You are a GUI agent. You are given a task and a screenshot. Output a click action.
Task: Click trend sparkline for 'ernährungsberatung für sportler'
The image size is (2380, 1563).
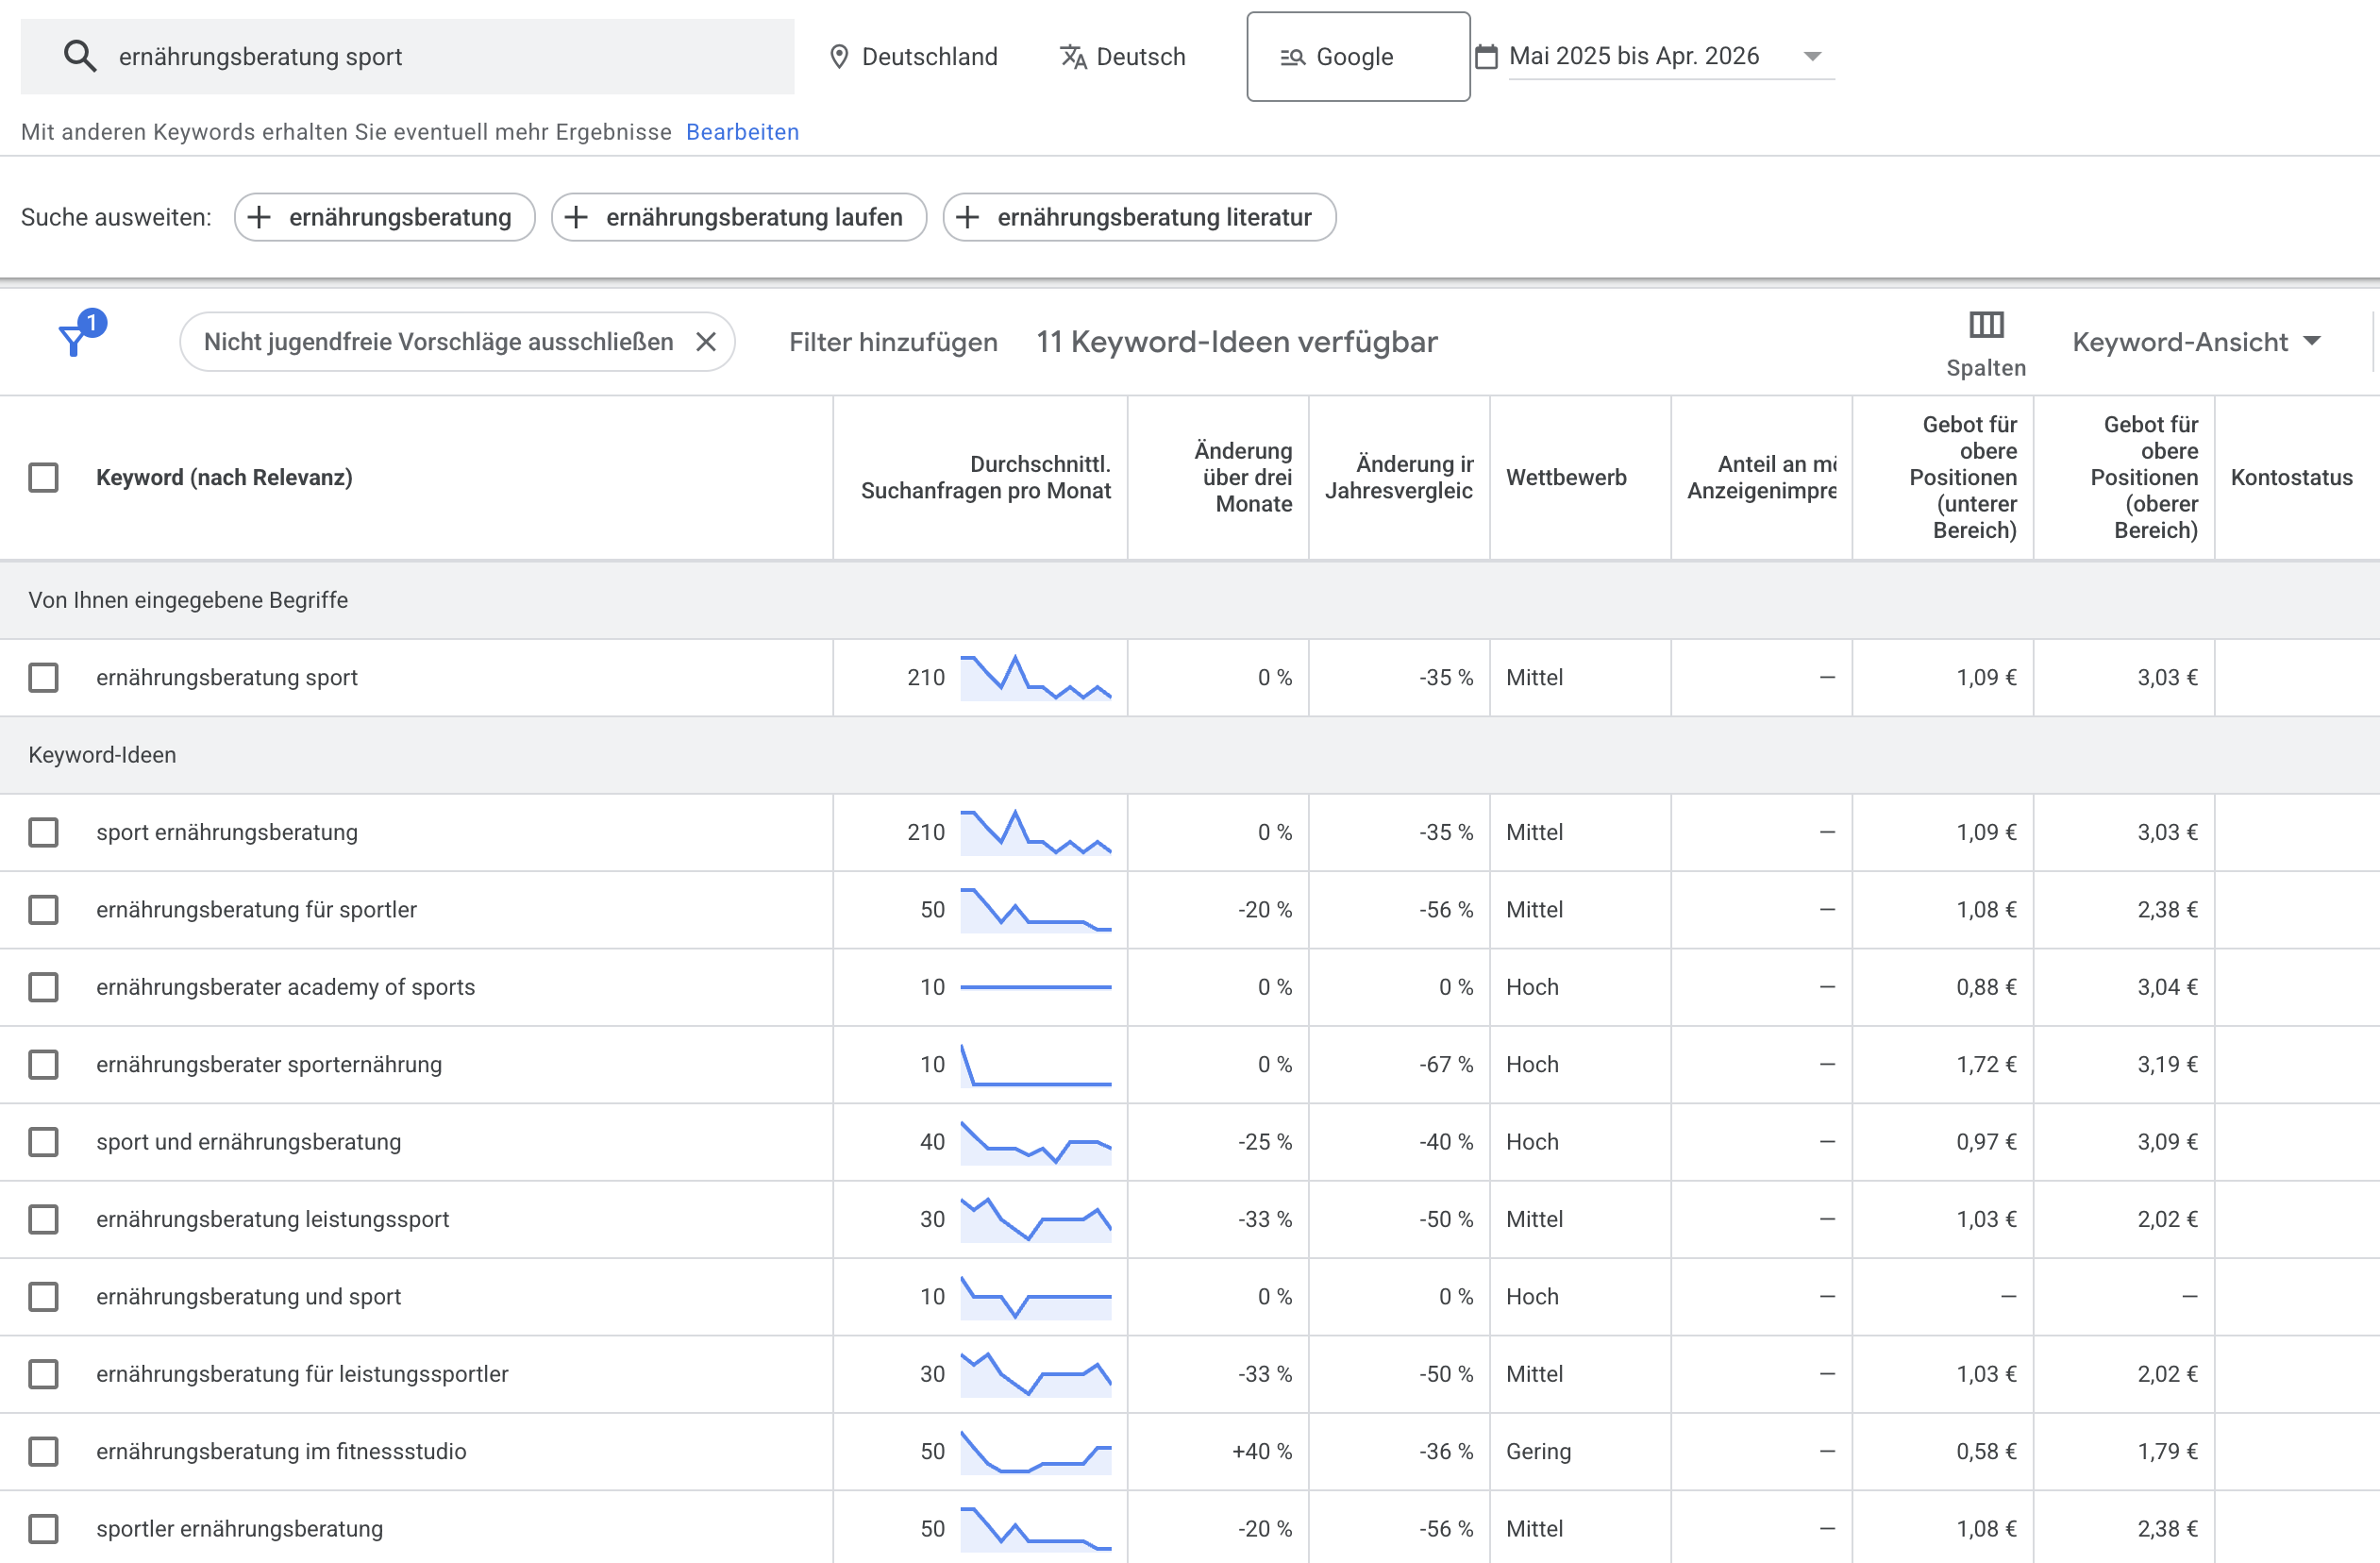coord(1035,909)
